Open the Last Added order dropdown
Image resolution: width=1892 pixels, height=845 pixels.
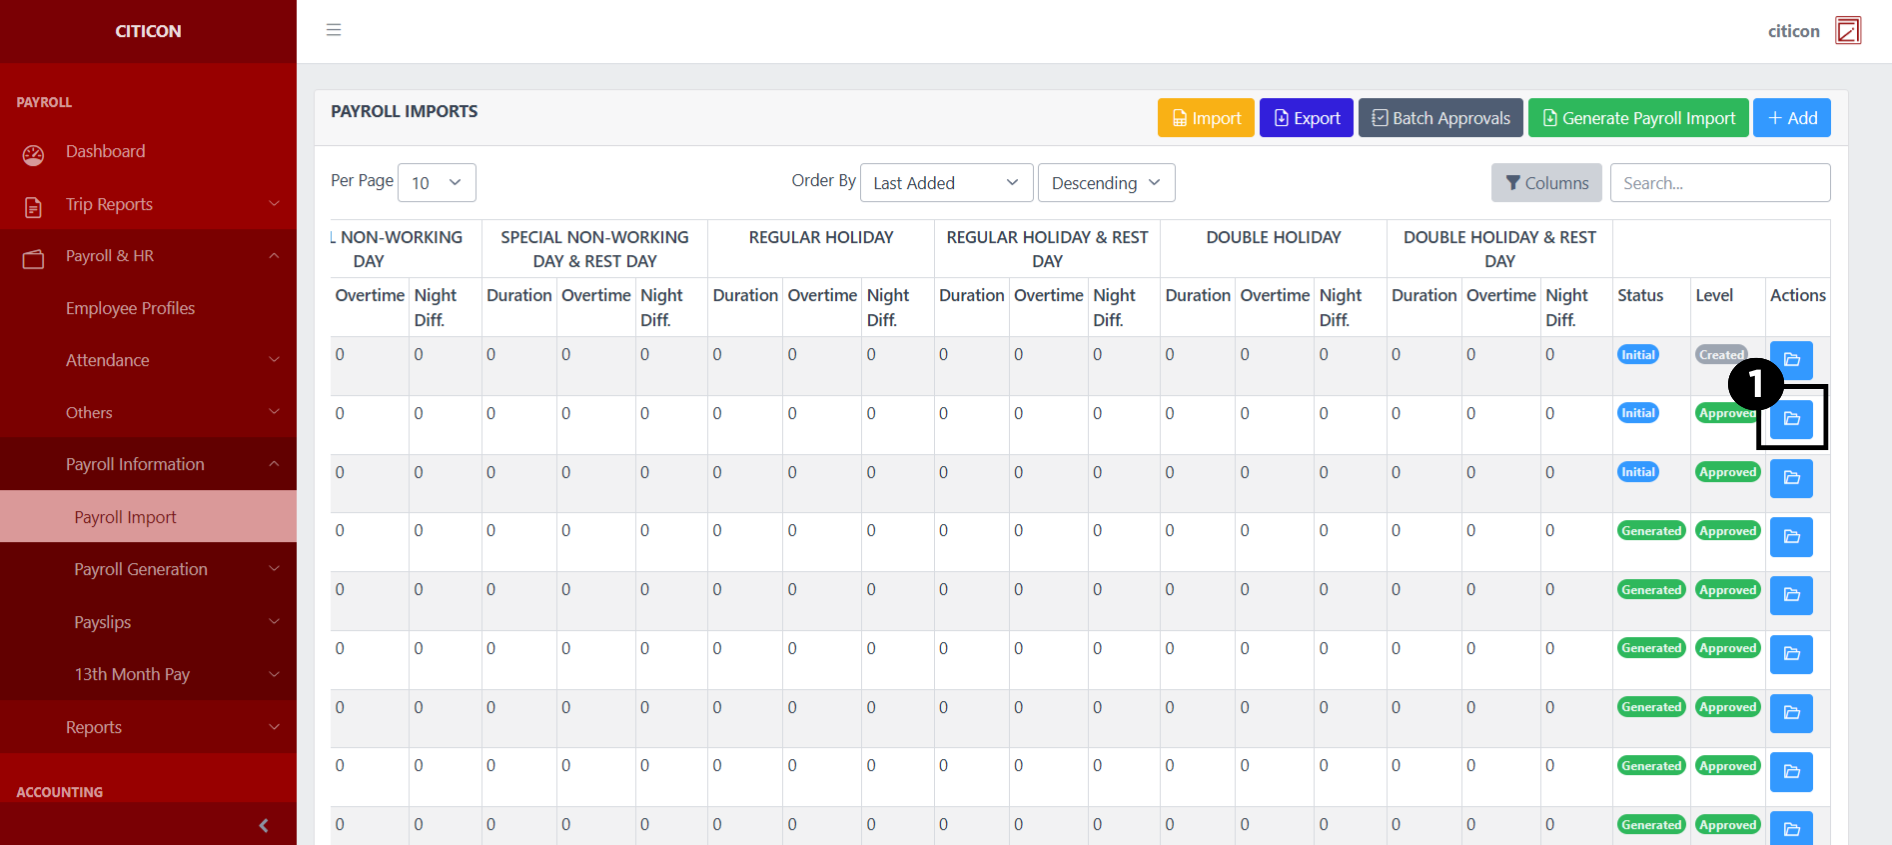(x=945, y=183)
